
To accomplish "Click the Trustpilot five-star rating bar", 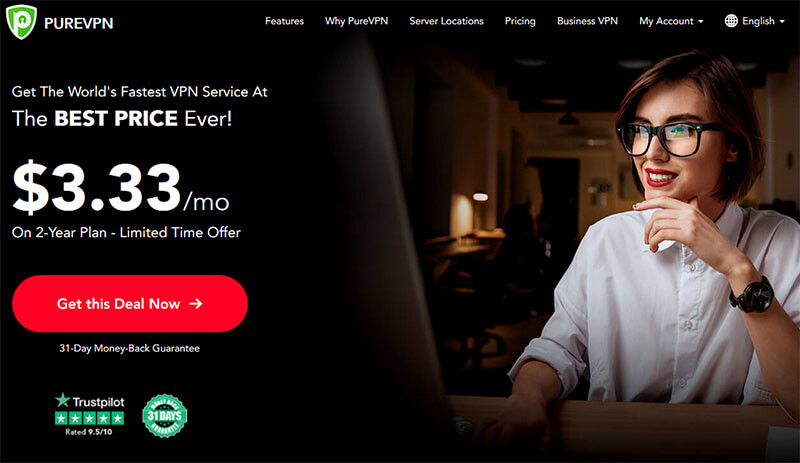I will (x=89, y=419).
